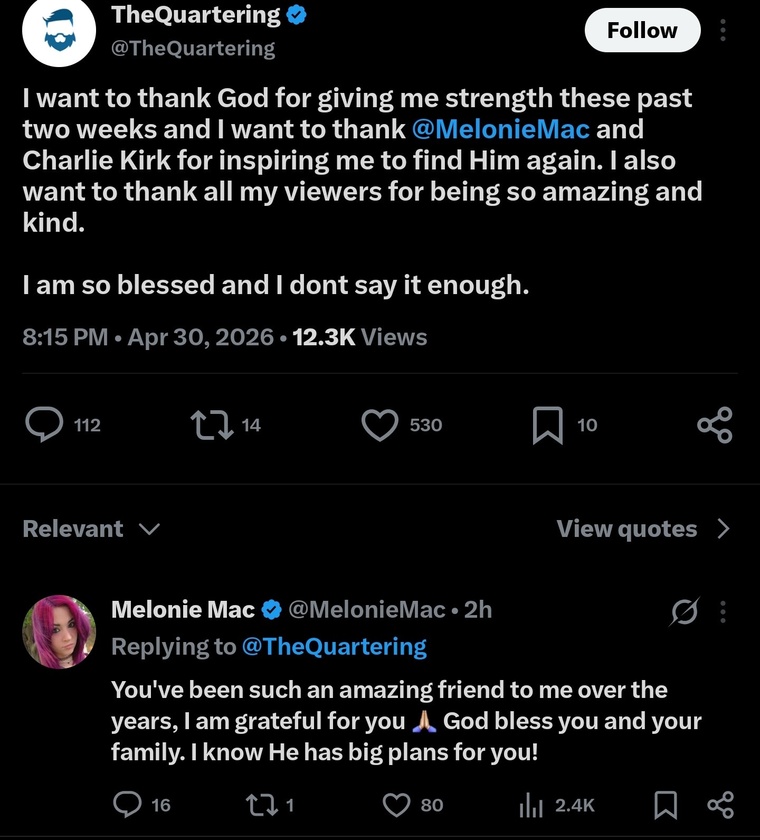The height and width of the screenshot is (840, 760).
Task: Share the main post
Action: pyautogui.click(x=715, y=425)
